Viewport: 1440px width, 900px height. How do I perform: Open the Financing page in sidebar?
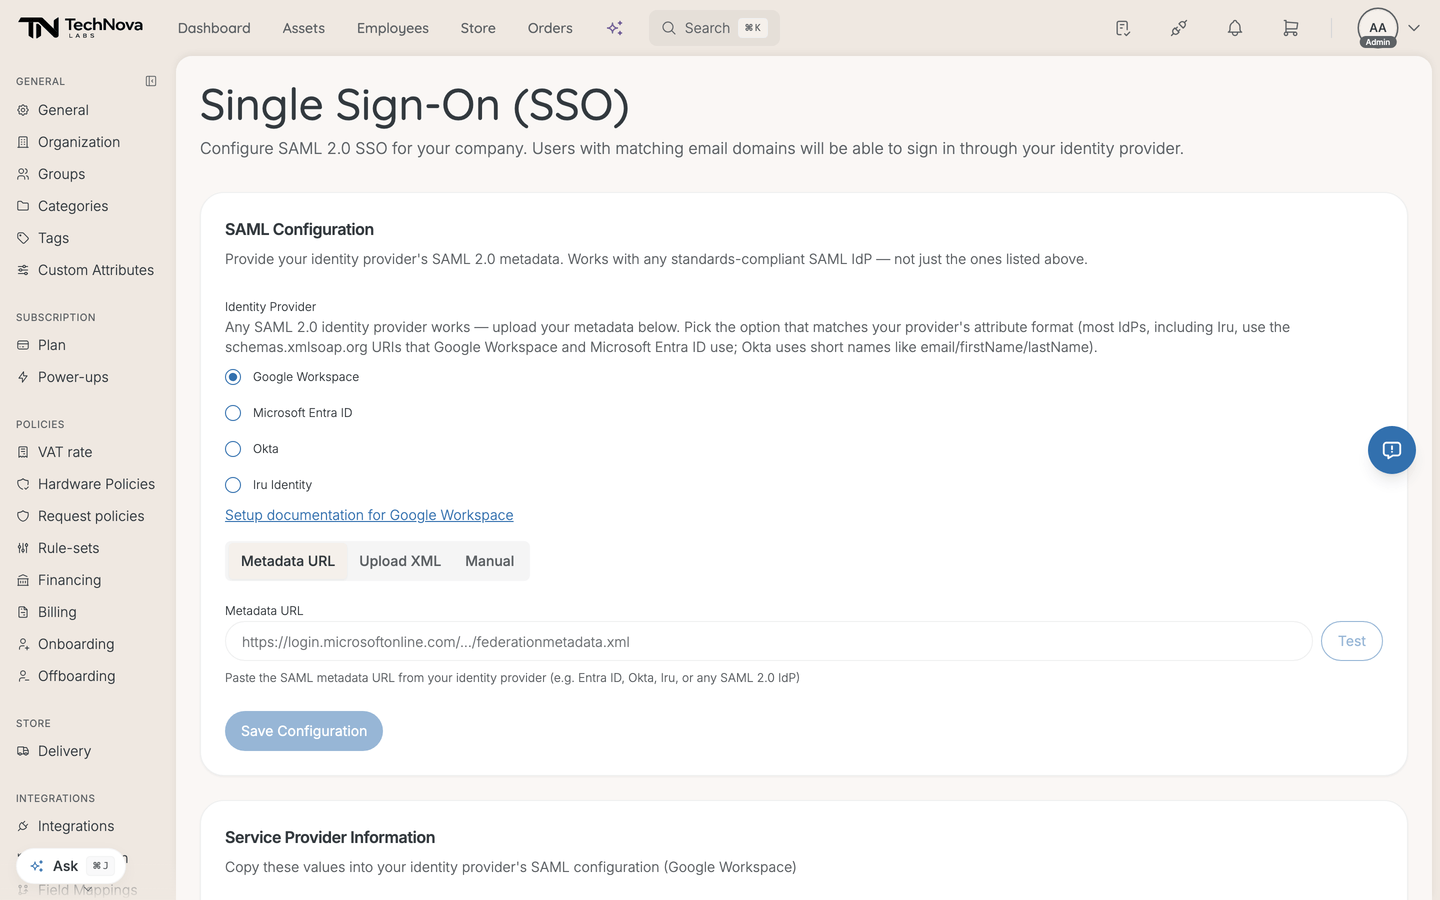tap(69, 580)
